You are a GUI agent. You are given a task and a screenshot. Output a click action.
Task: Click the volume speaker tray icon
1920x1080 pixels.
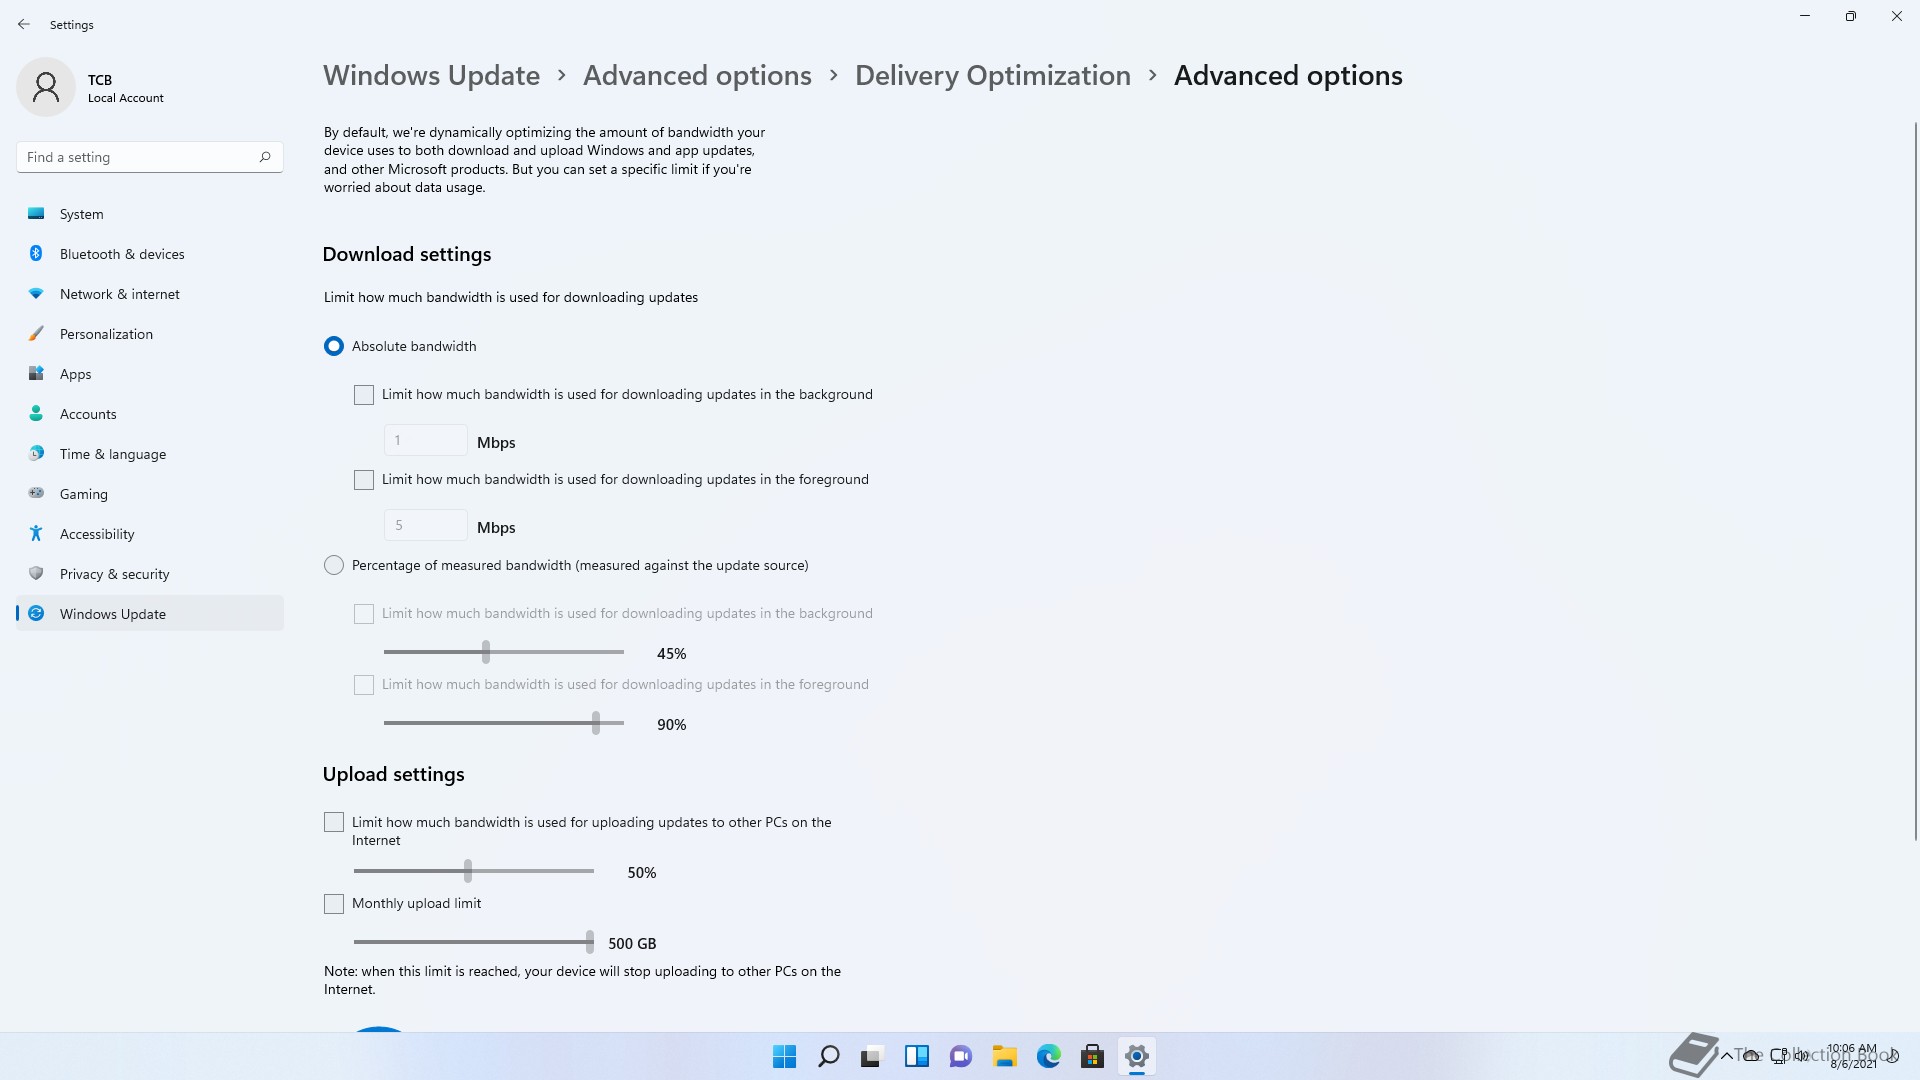(1801, 1055)
